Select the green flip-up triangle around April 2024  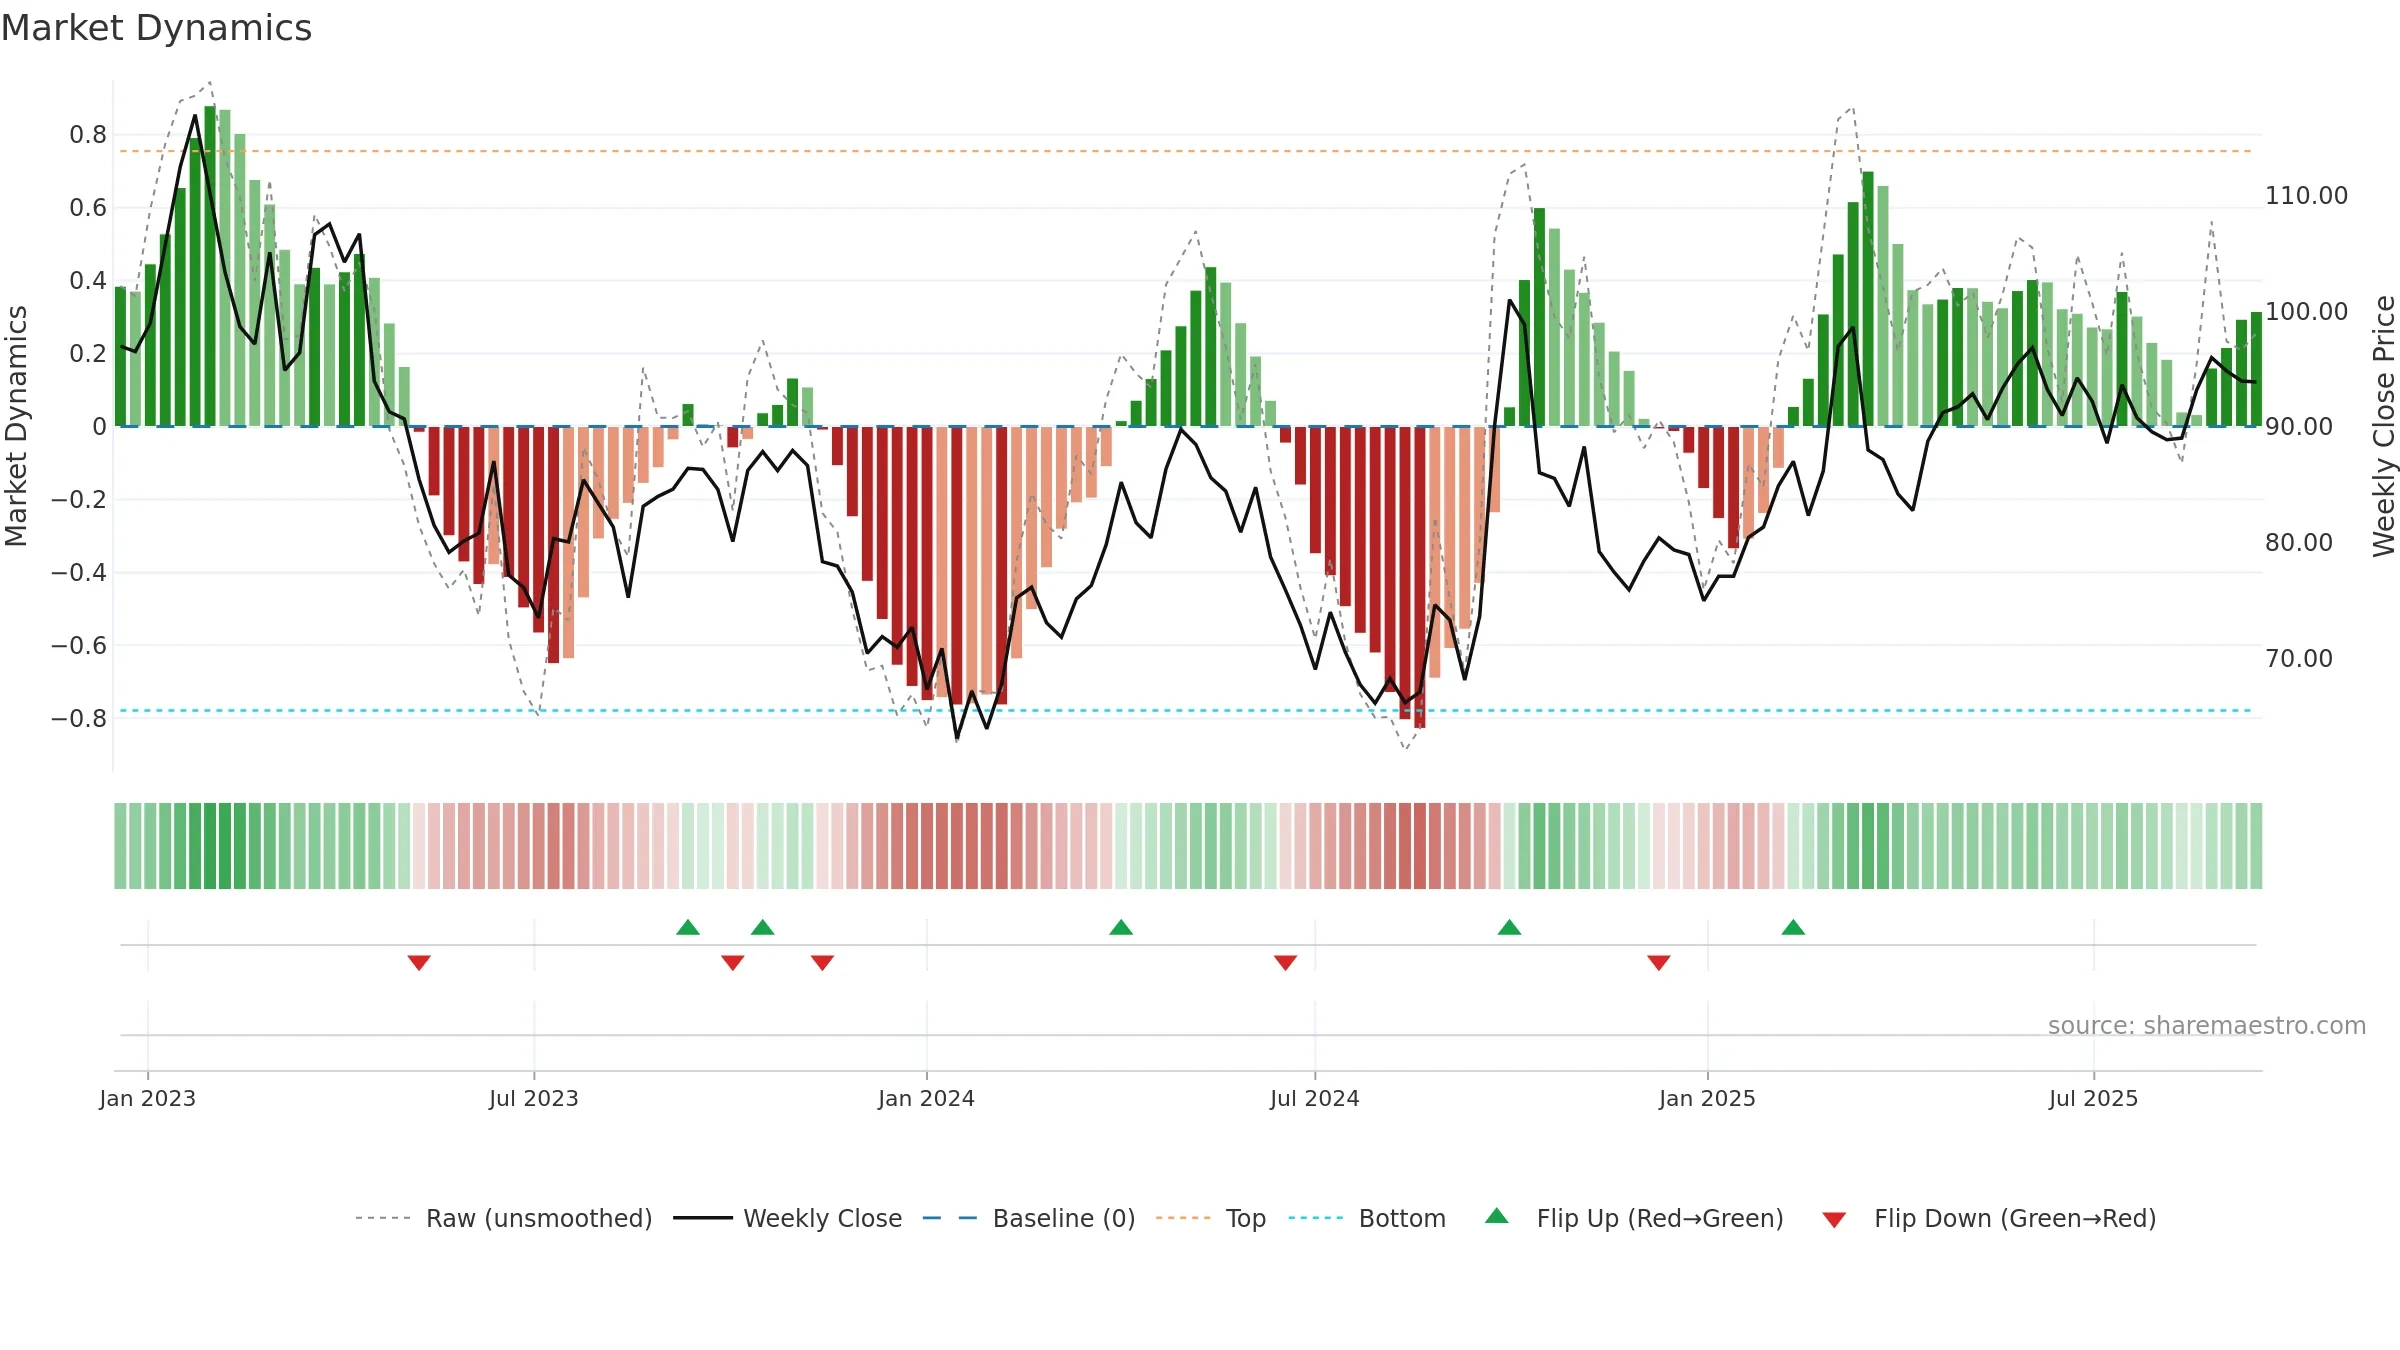(1121, 928)
